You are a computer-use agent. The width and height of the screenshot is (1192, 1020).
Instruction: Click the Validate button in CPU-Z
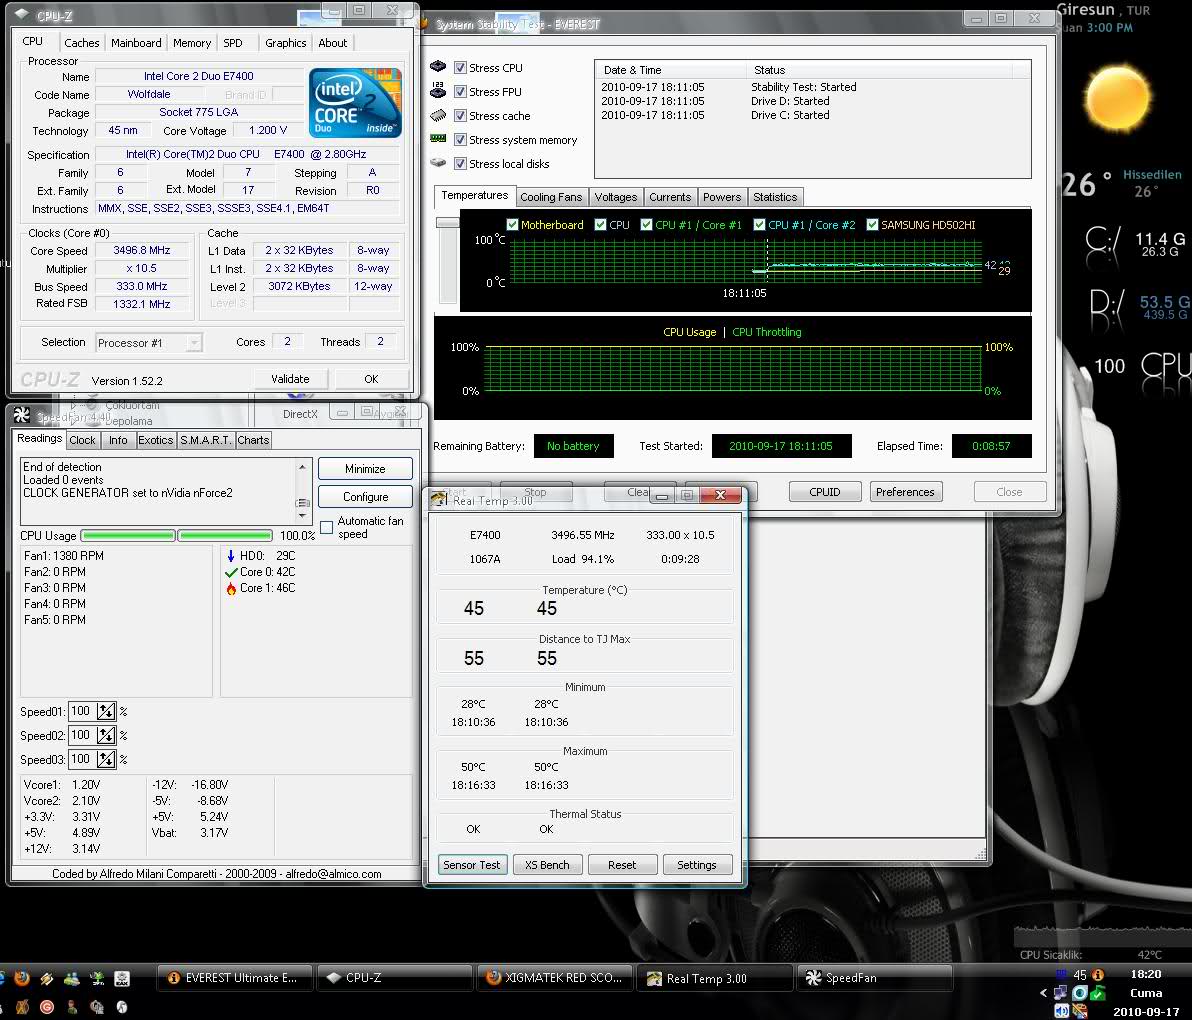[290, 379]
